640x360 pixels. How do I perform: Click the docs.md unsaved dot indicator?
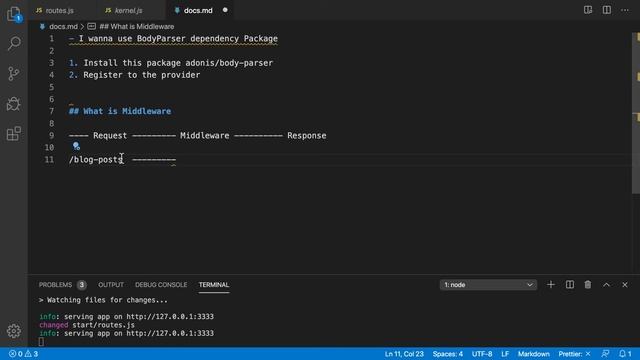coord(225,10)
